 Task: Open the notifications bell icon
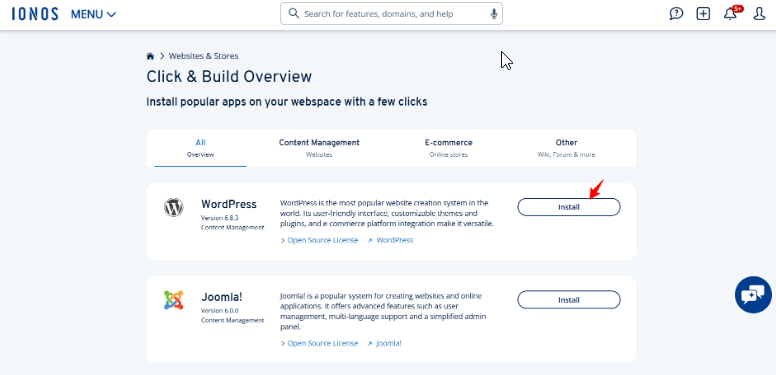pos(730,14)
